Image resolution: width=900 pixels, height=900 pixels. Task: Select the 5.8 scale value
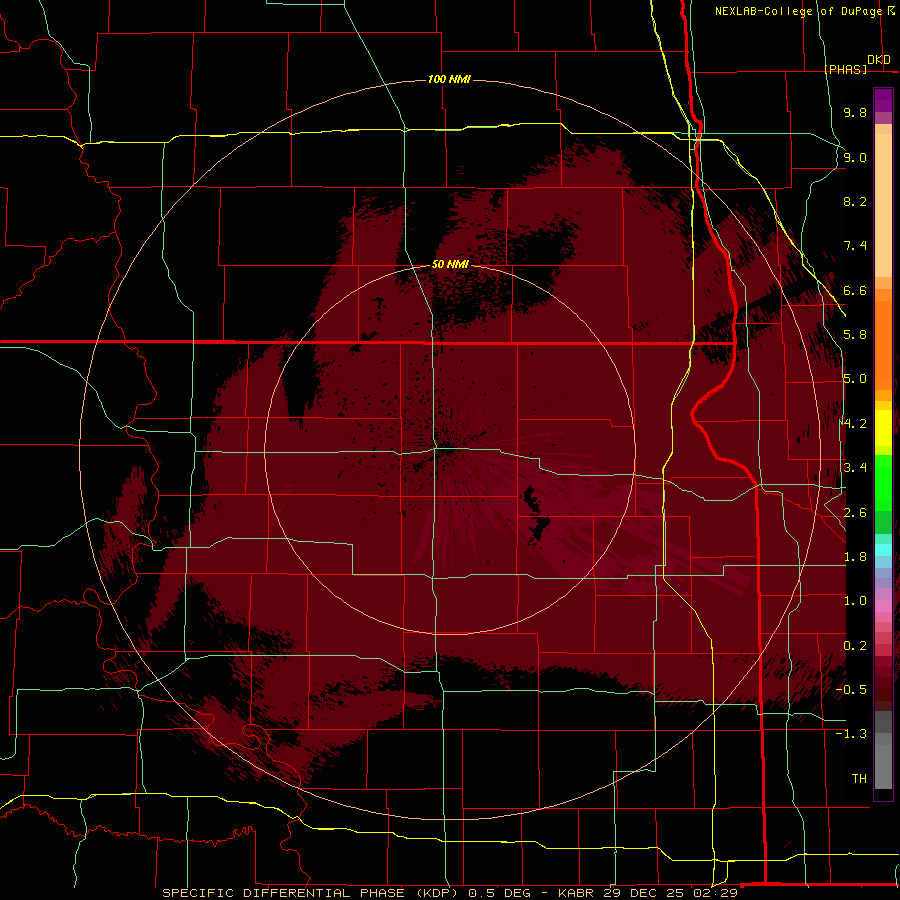click(855, 335)
